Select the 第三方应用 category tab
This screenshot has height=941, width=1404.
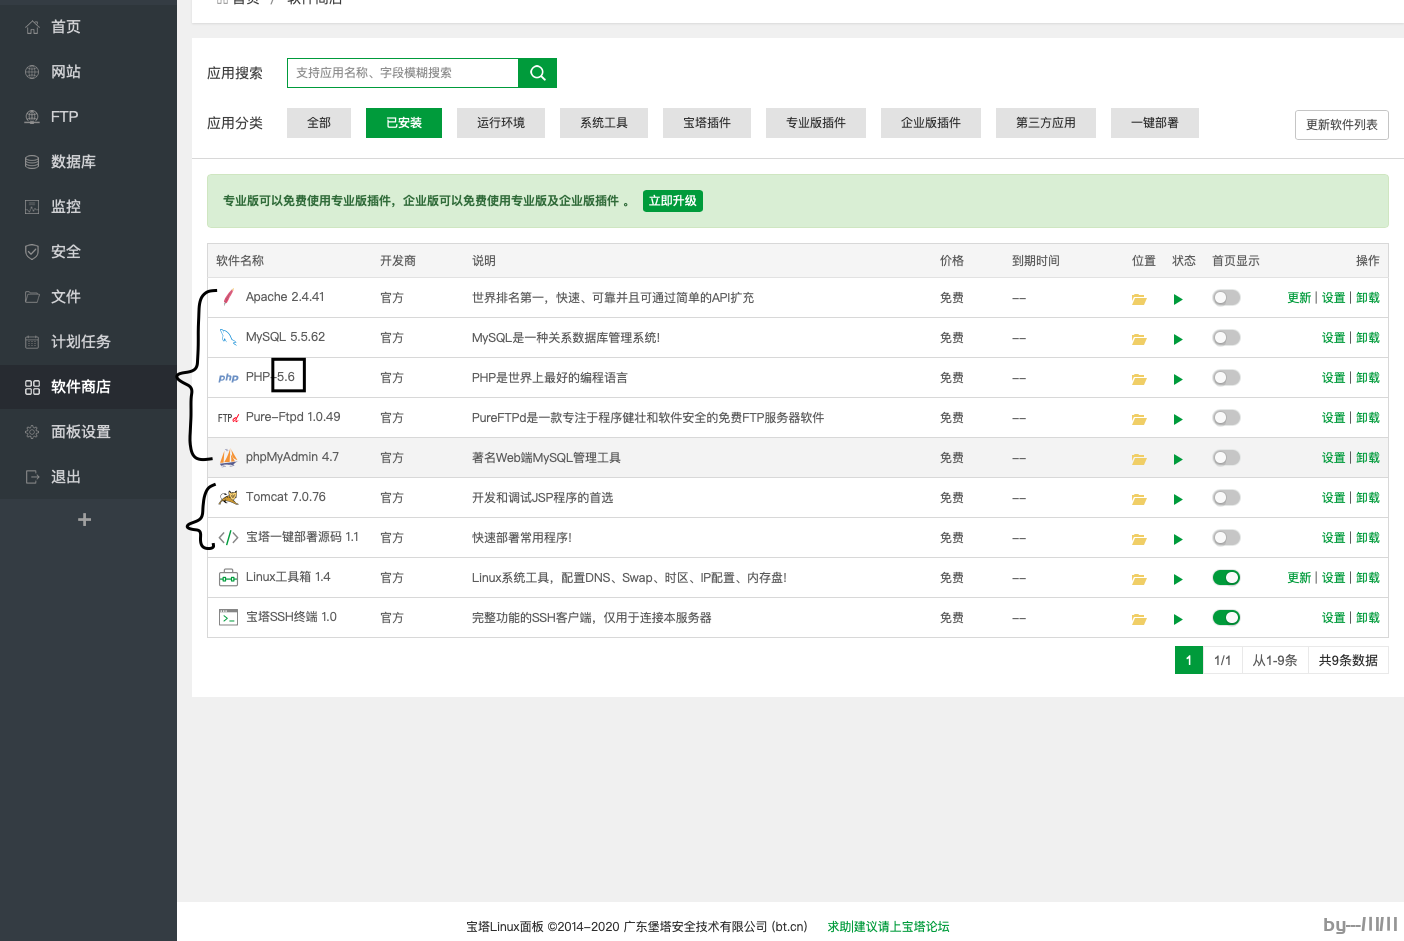click(x=1046, y=123)
